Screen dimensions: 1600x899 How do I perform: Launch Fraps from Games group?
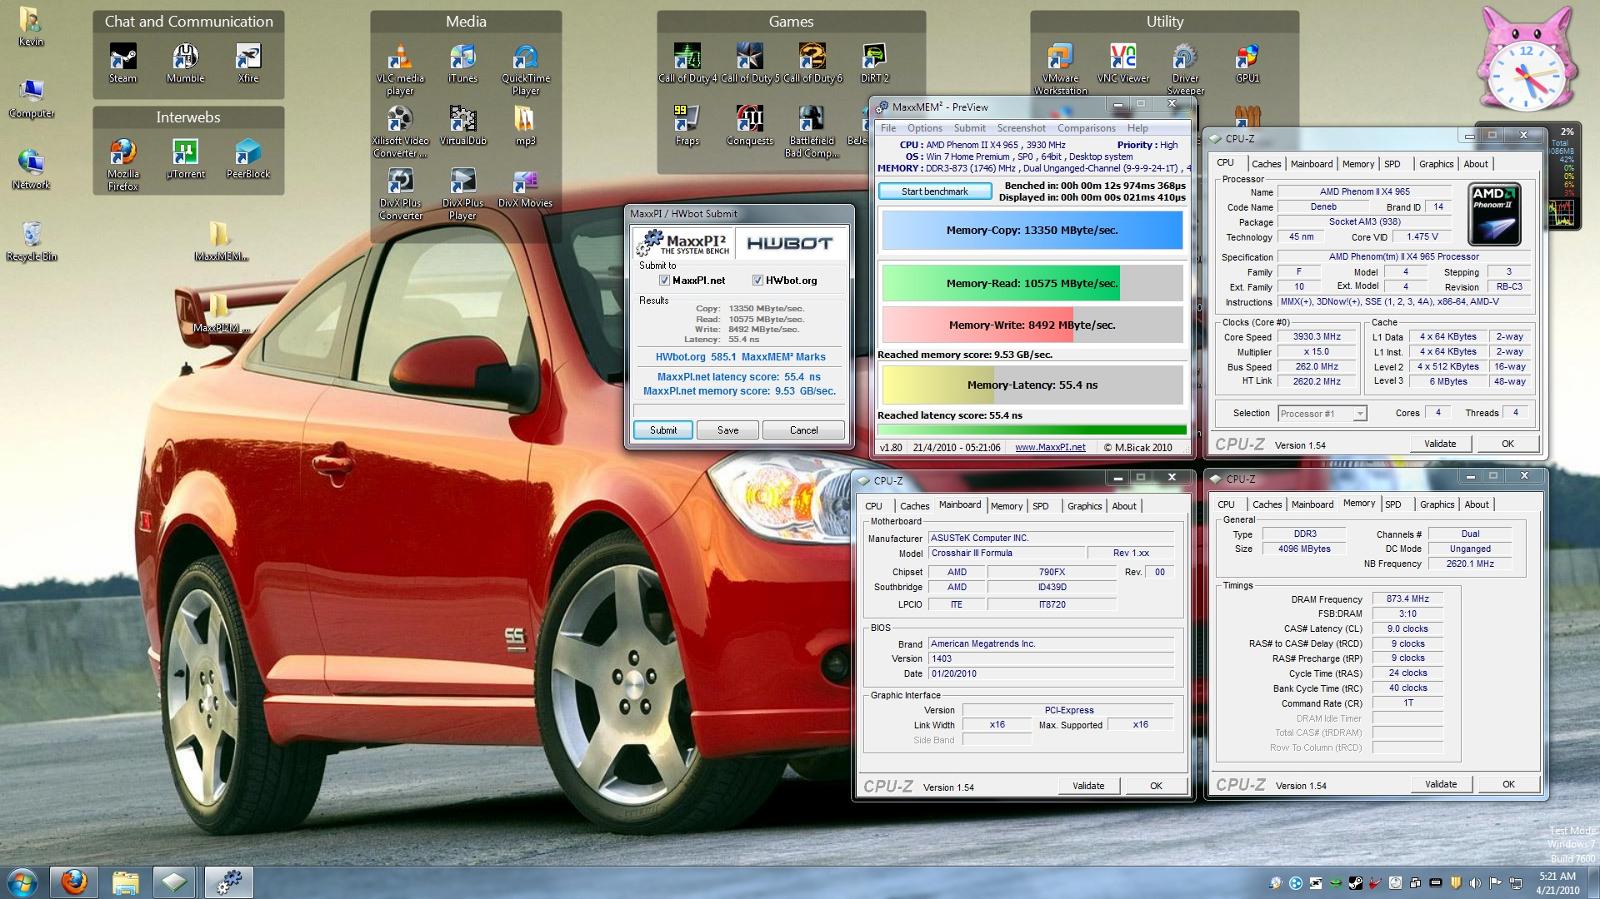(687, 126)
